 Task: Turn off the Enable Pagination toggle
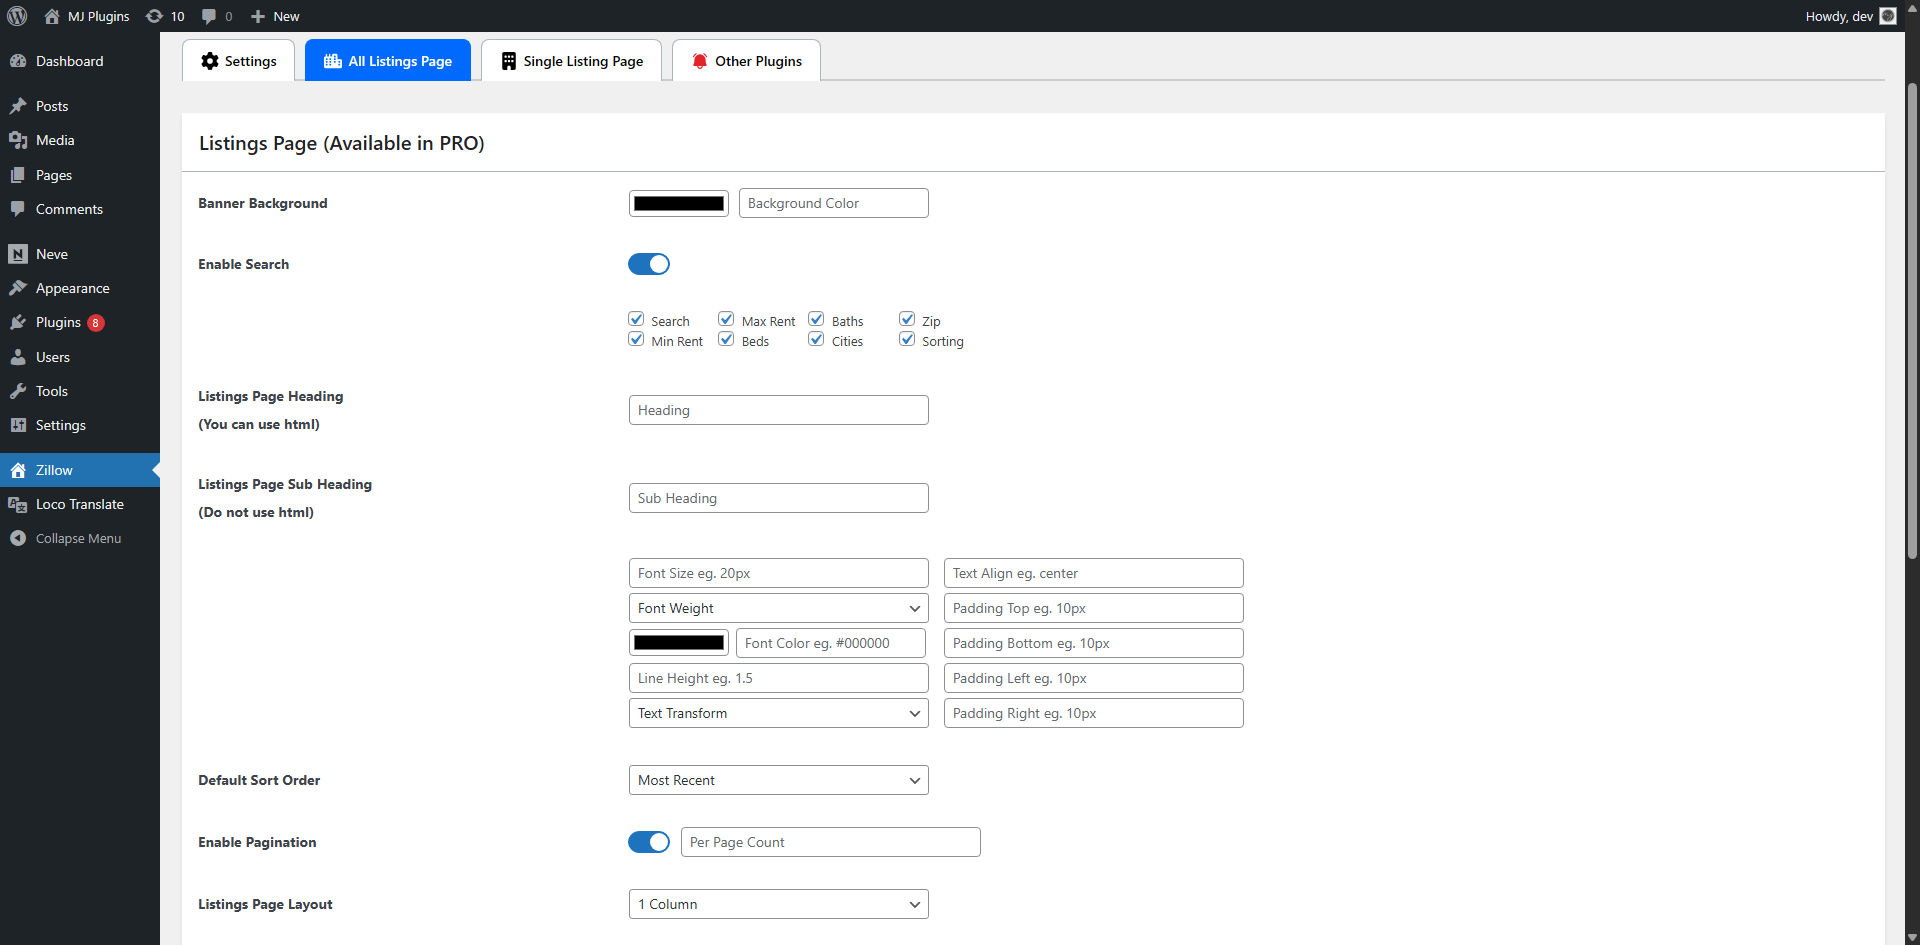[649, 842]
